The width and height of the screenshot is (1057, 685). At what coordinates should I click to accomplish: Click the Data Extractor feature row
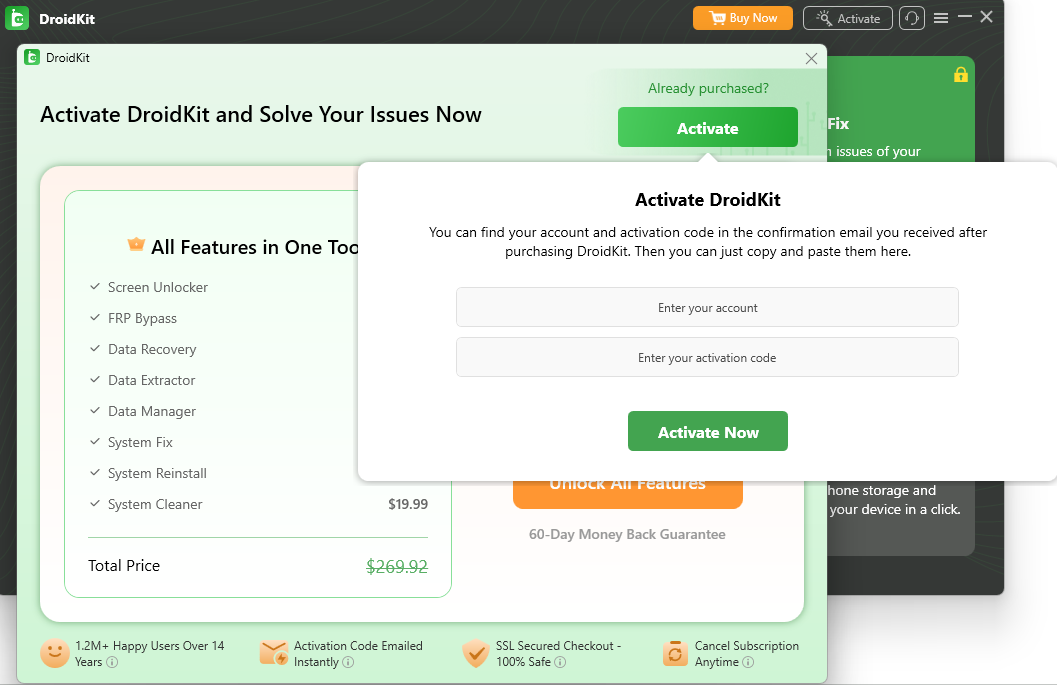point(258,380)
